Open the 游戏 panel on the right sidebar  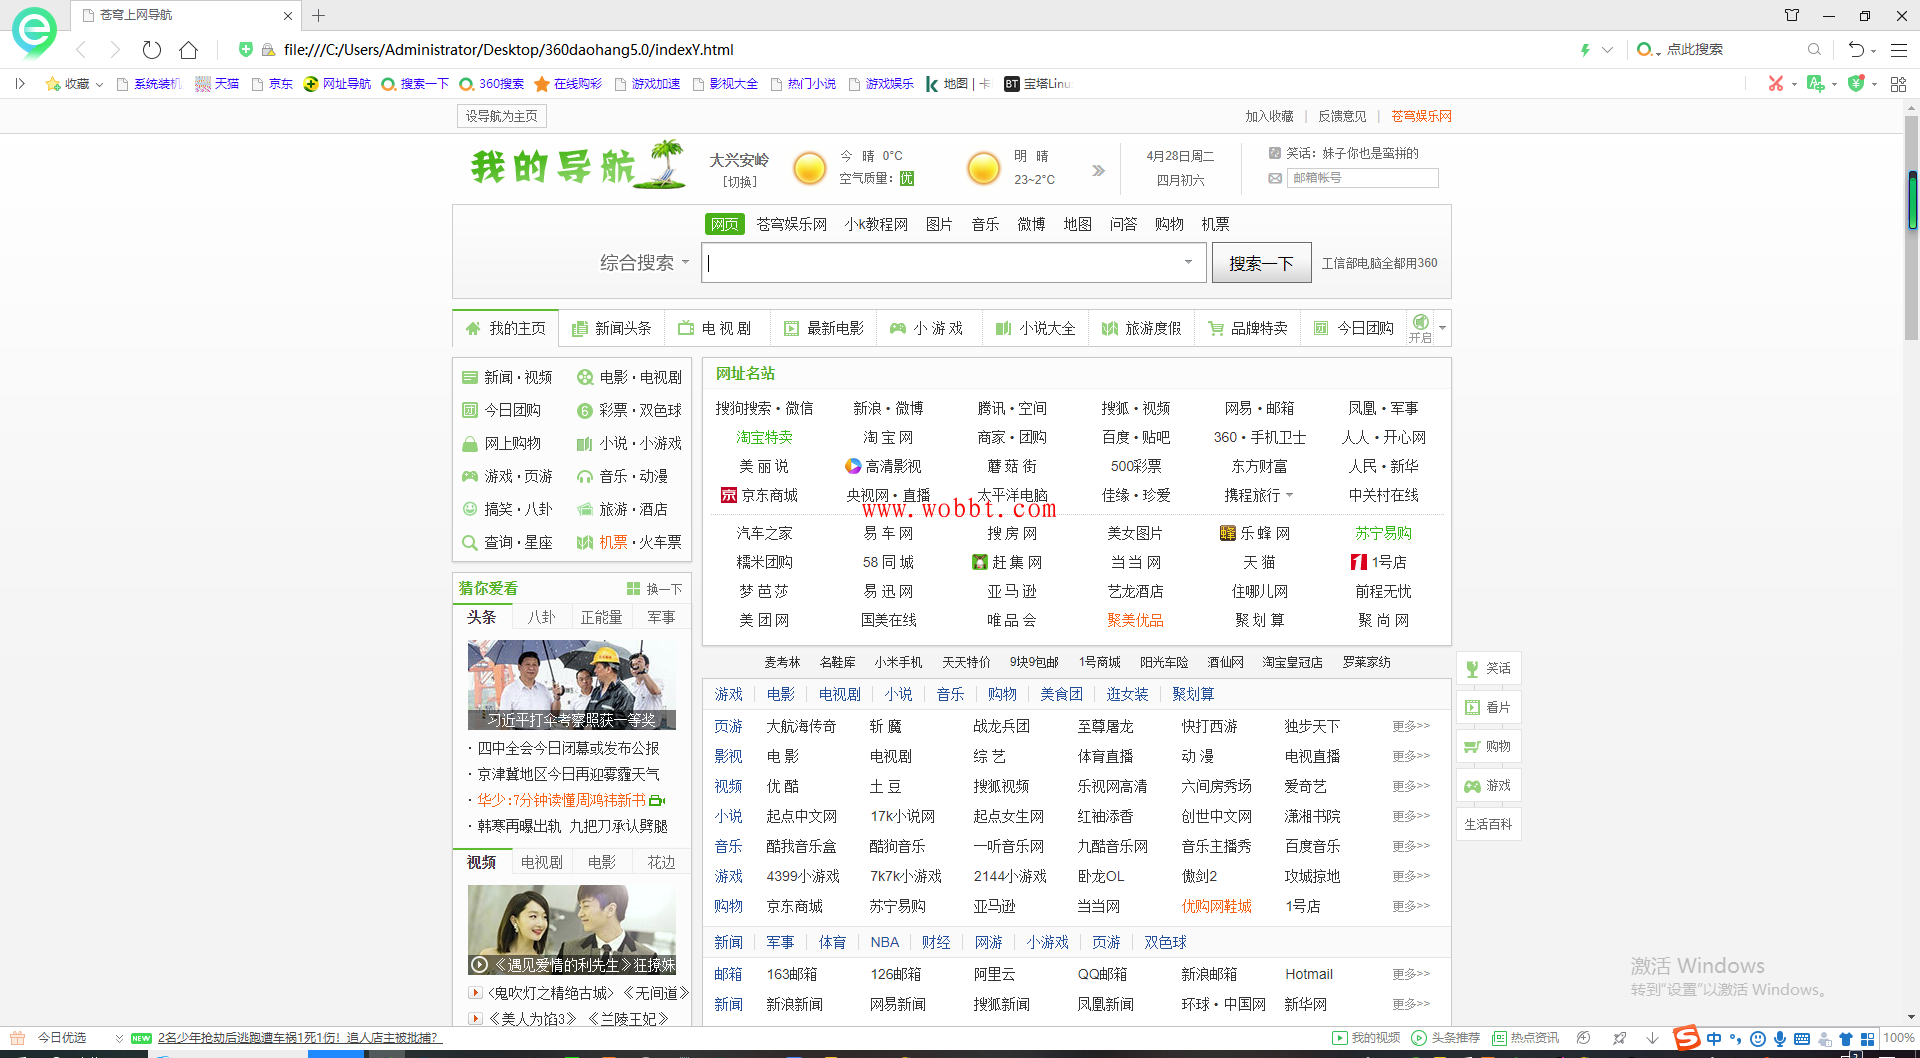(x=1488, y=785)
